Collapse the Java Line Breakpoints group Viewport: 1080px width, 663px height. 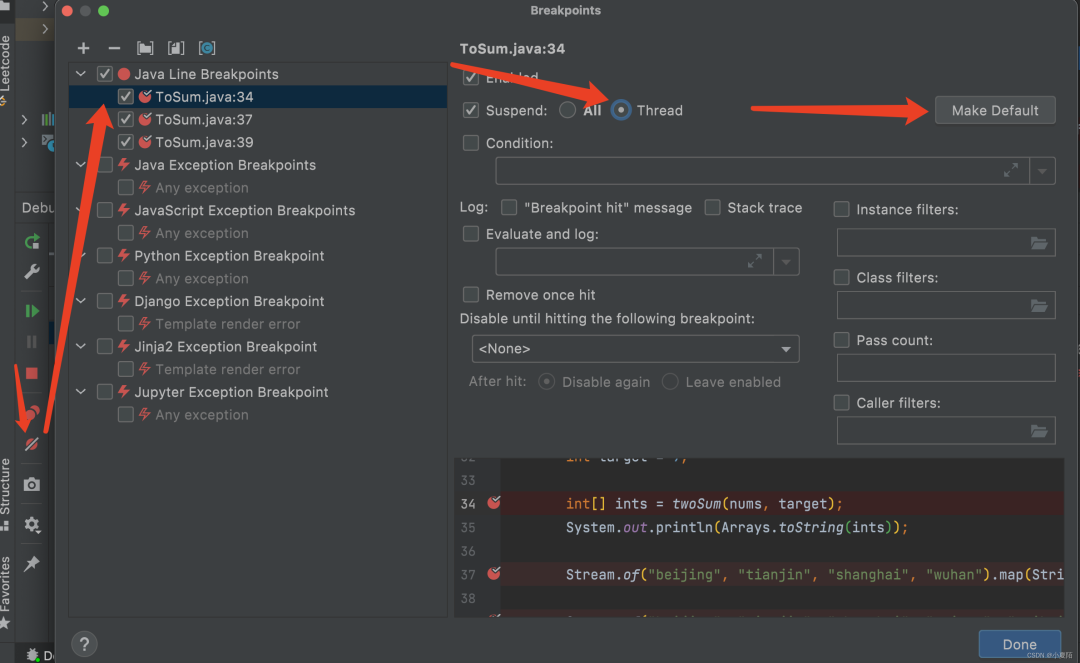81,74
